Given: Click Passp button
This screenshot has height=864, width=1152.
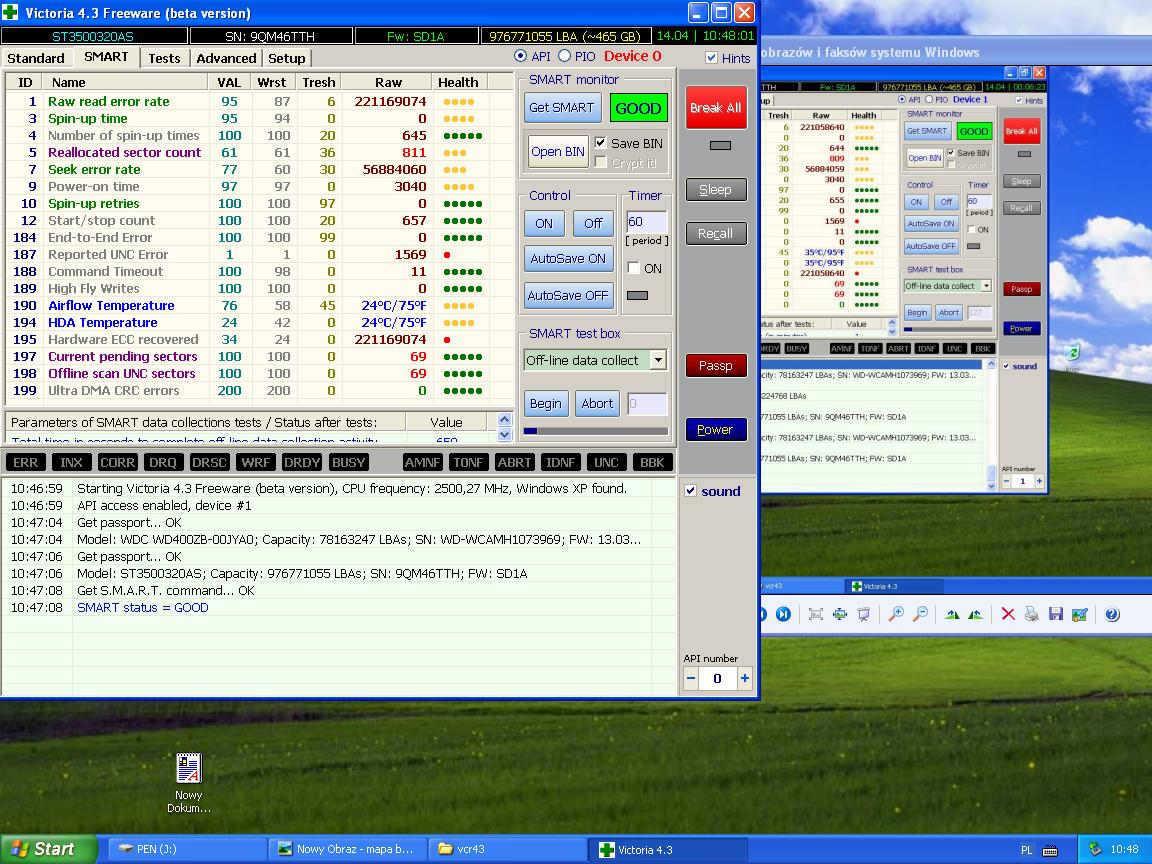Looking at the screenshot, I should click(716, 366).
